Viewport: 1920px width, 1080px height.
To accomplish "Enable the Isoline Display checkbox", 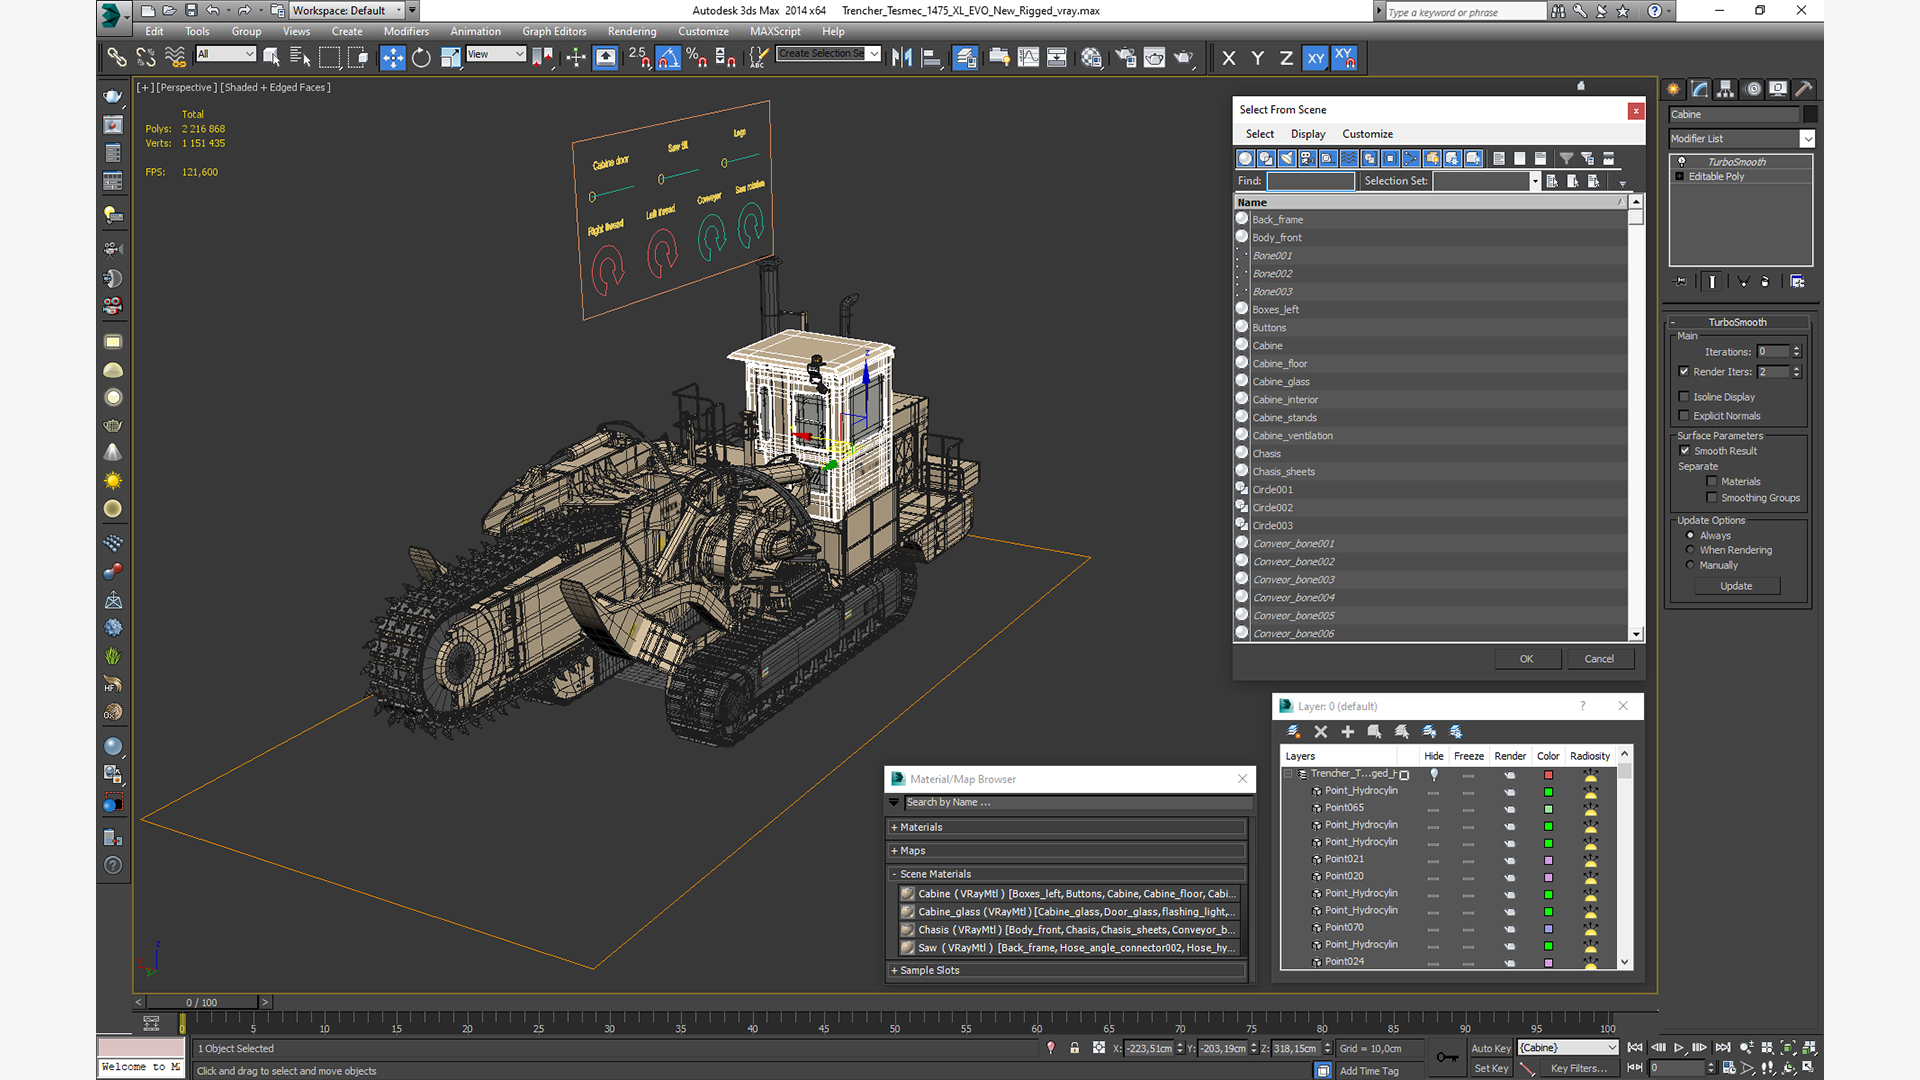I will (1684, 397).
